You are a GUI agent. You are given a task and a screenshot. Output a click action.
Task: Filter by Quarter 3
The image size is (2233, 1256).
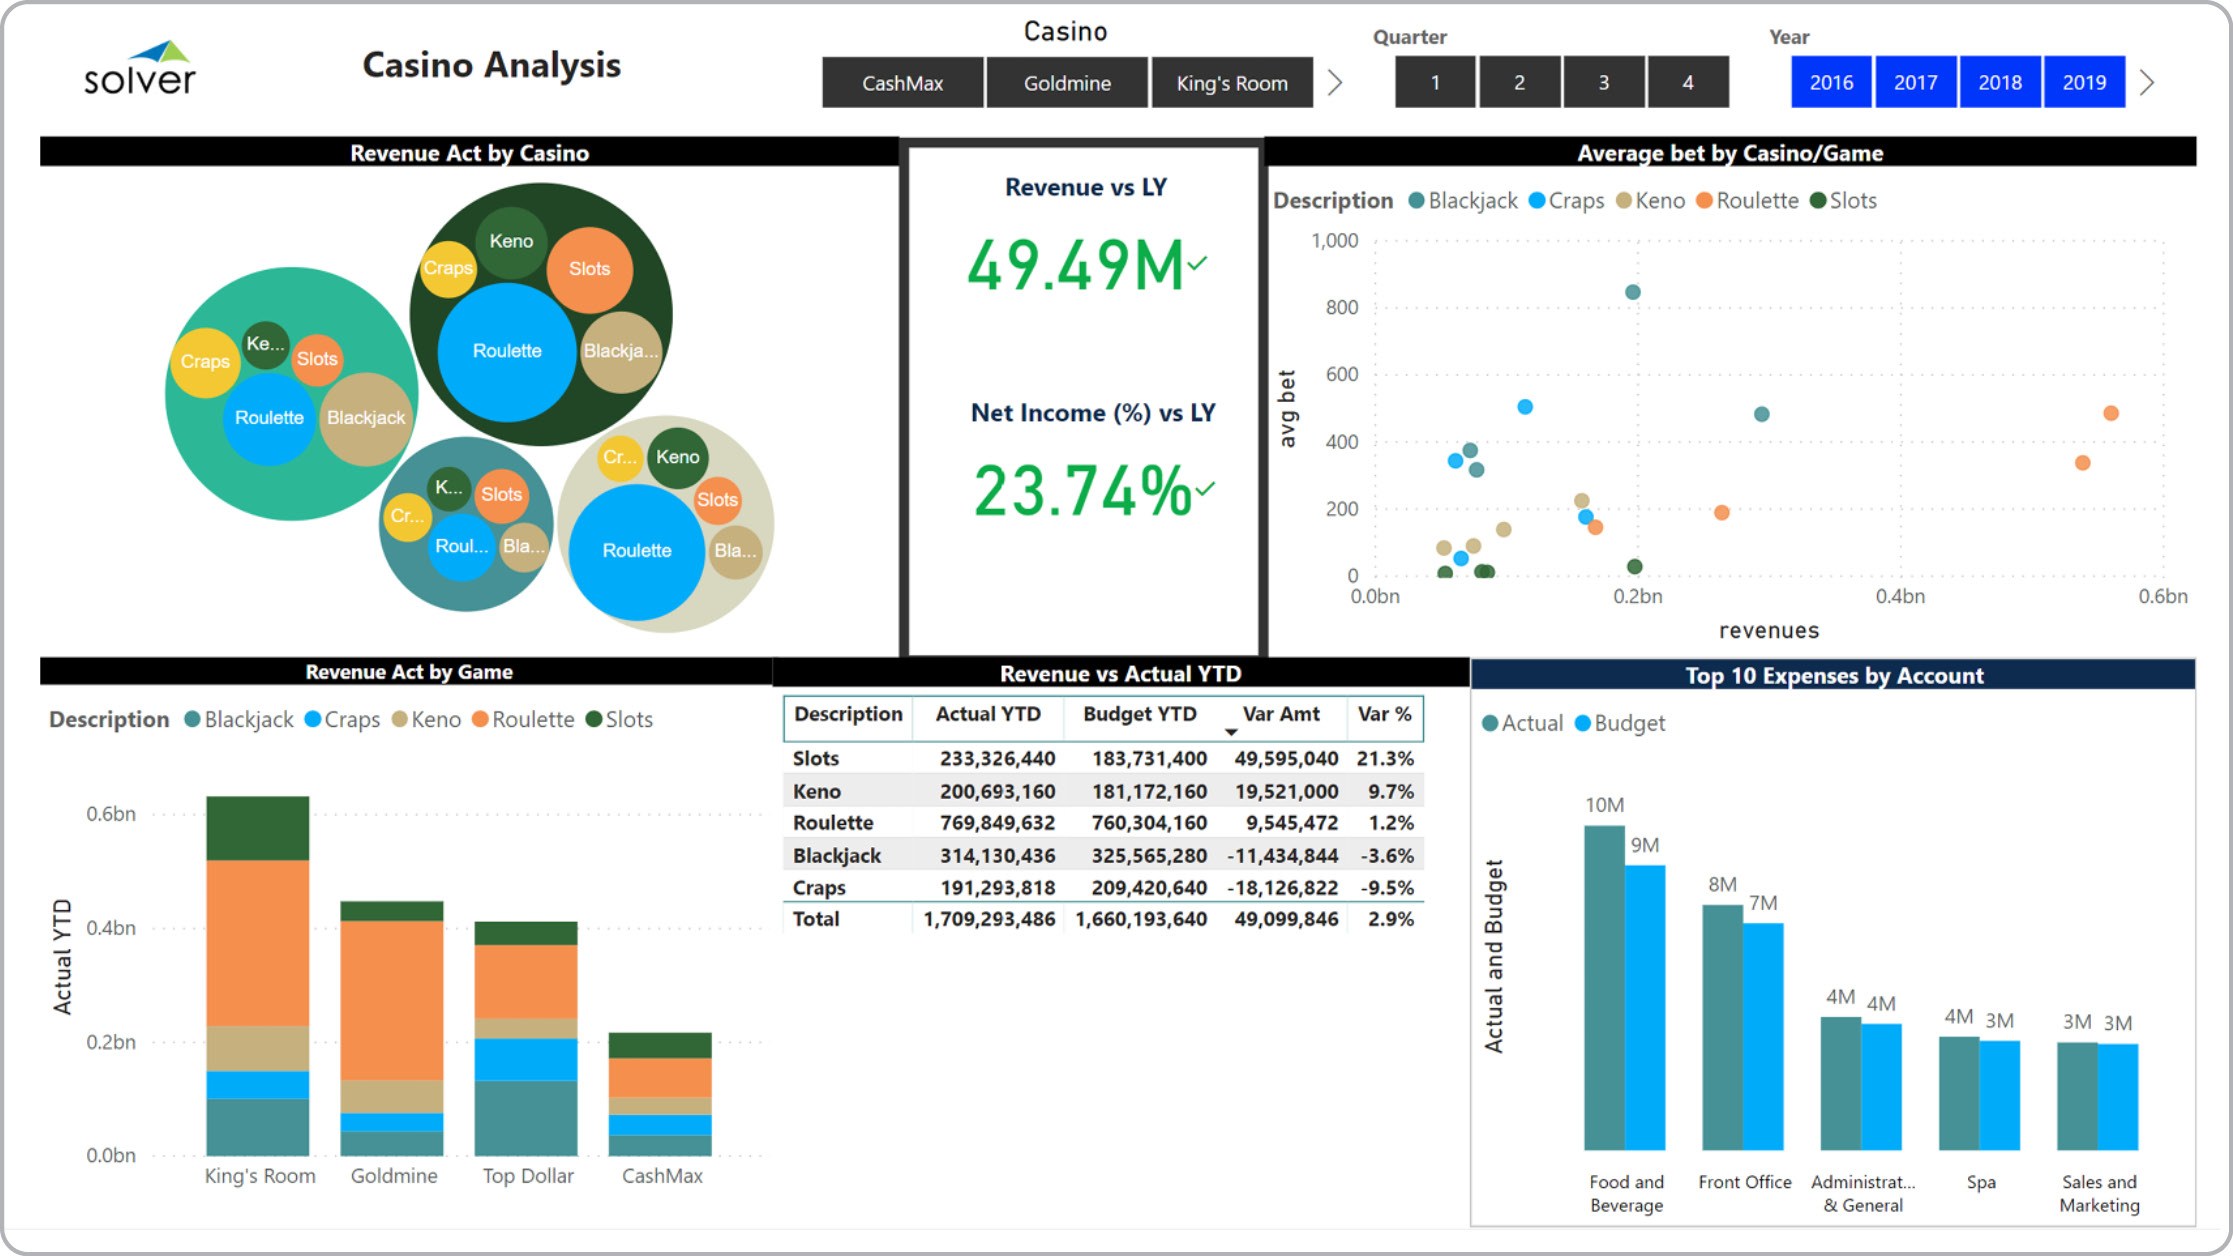click(x=1603, y=82)
